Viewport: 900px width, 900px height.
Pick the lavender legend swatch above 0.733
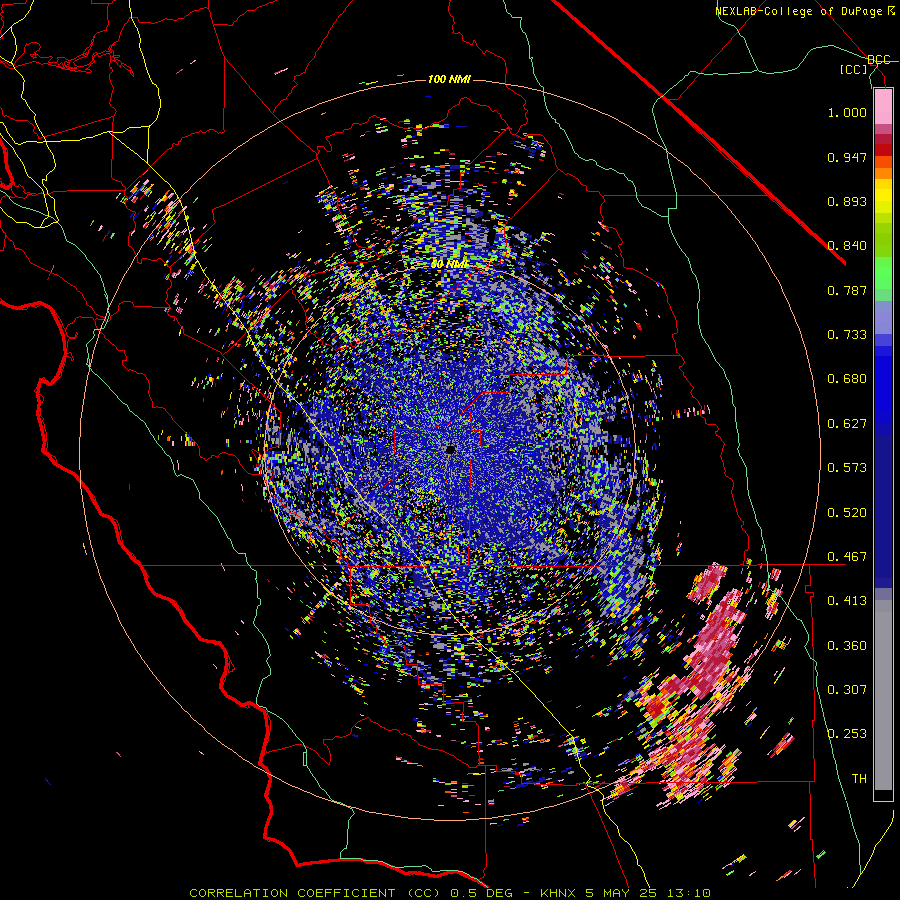coord(883,317)
